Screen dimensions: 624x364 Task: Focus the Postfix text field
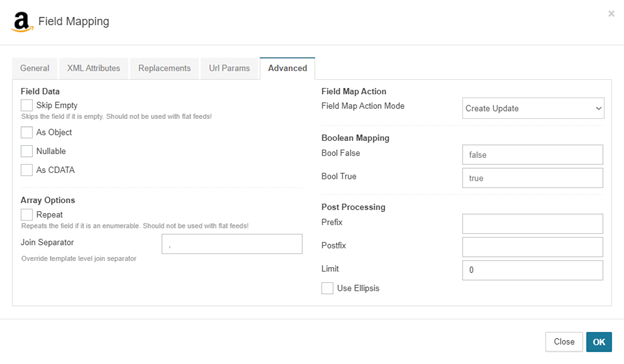coord(532,247)
